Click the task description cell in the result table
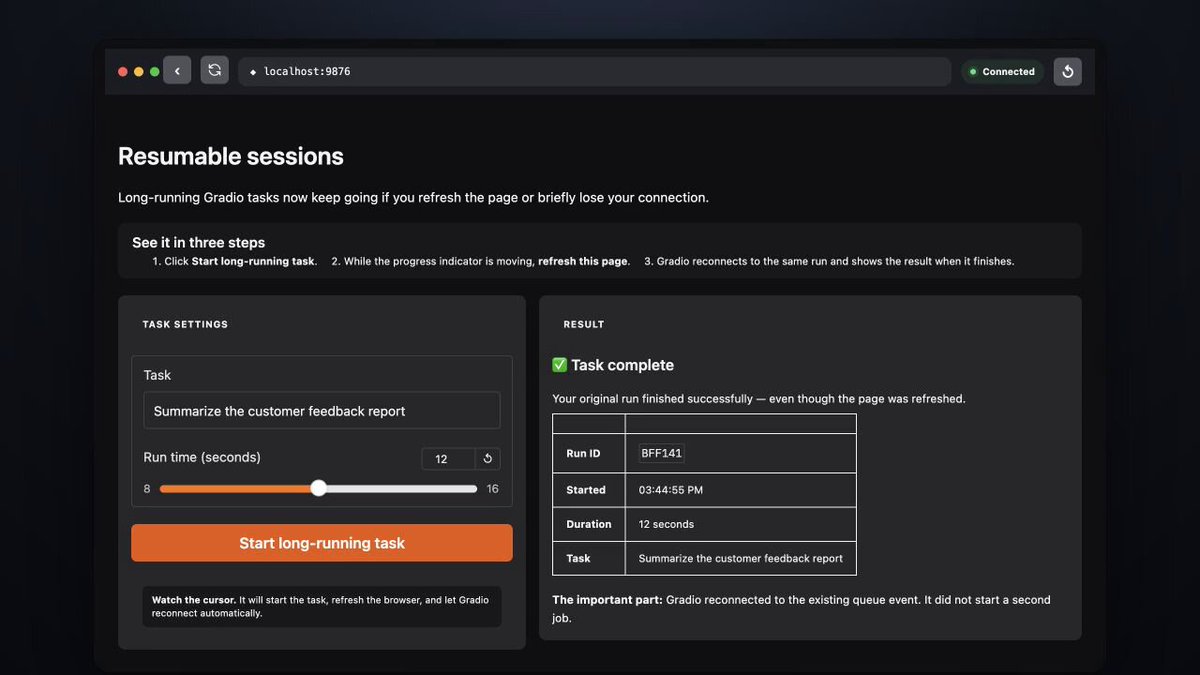Viewport: 1200px width, 675px height. pyautogui.click(x=741, y=558)
